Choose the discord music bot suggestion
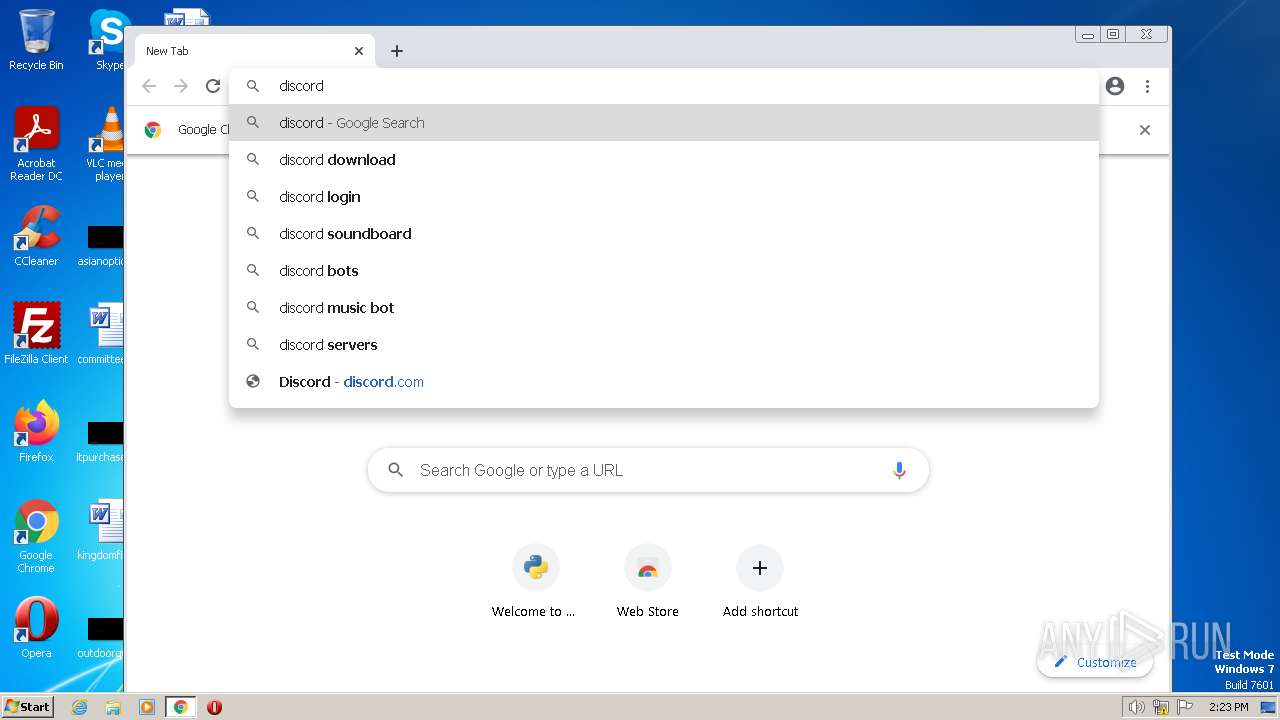Screen dimensions: 1280x720 pyautogui.click(x=664, y=308)
